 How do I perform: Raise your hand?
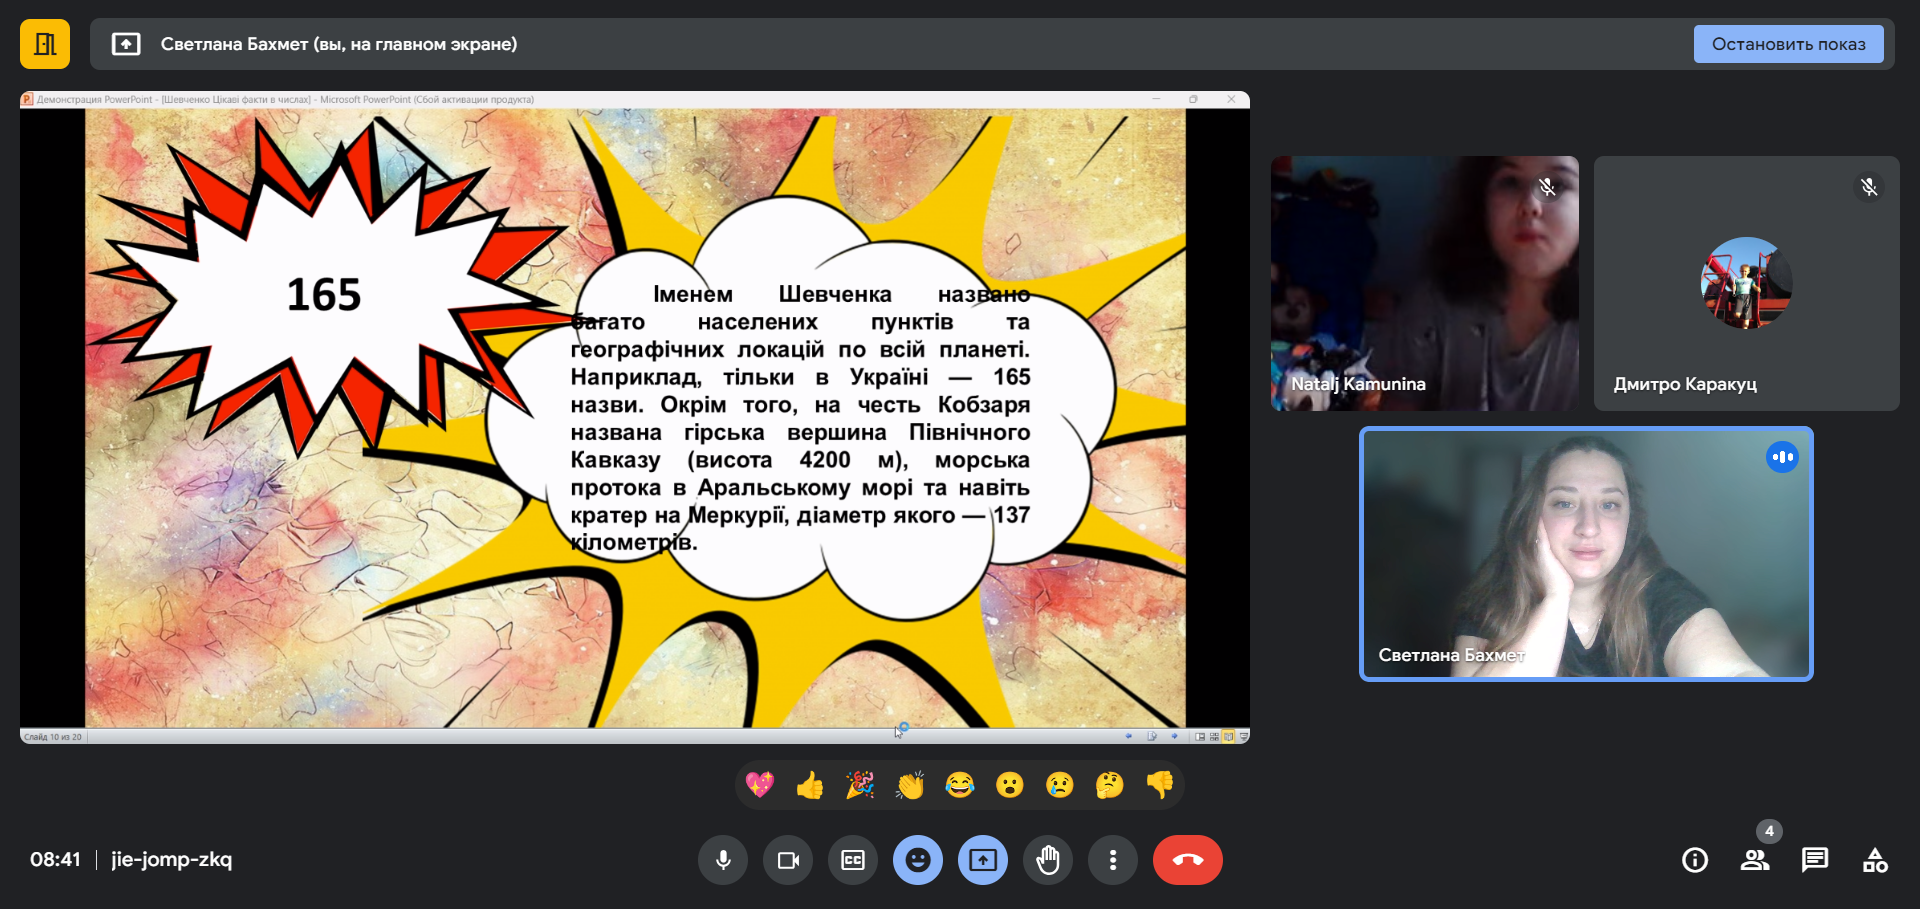click(1048, 860)
